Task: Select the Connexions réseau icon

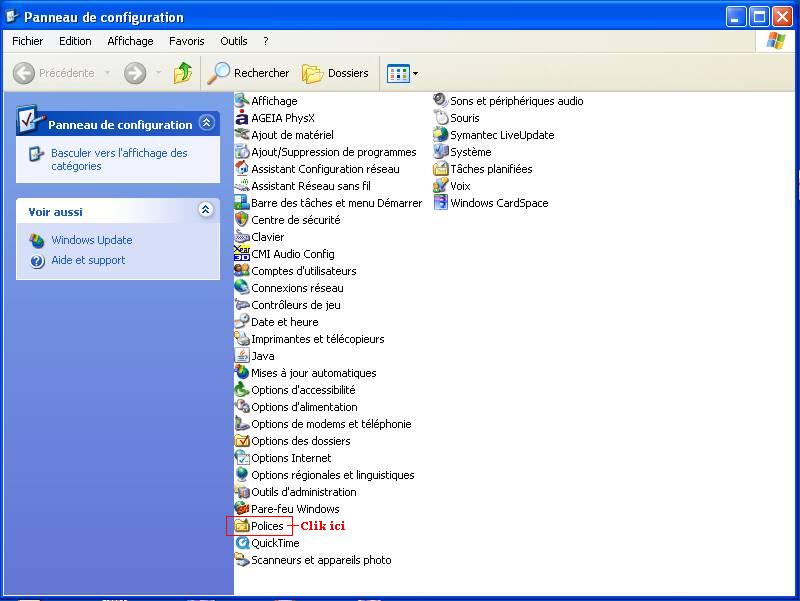Action: 242,288
